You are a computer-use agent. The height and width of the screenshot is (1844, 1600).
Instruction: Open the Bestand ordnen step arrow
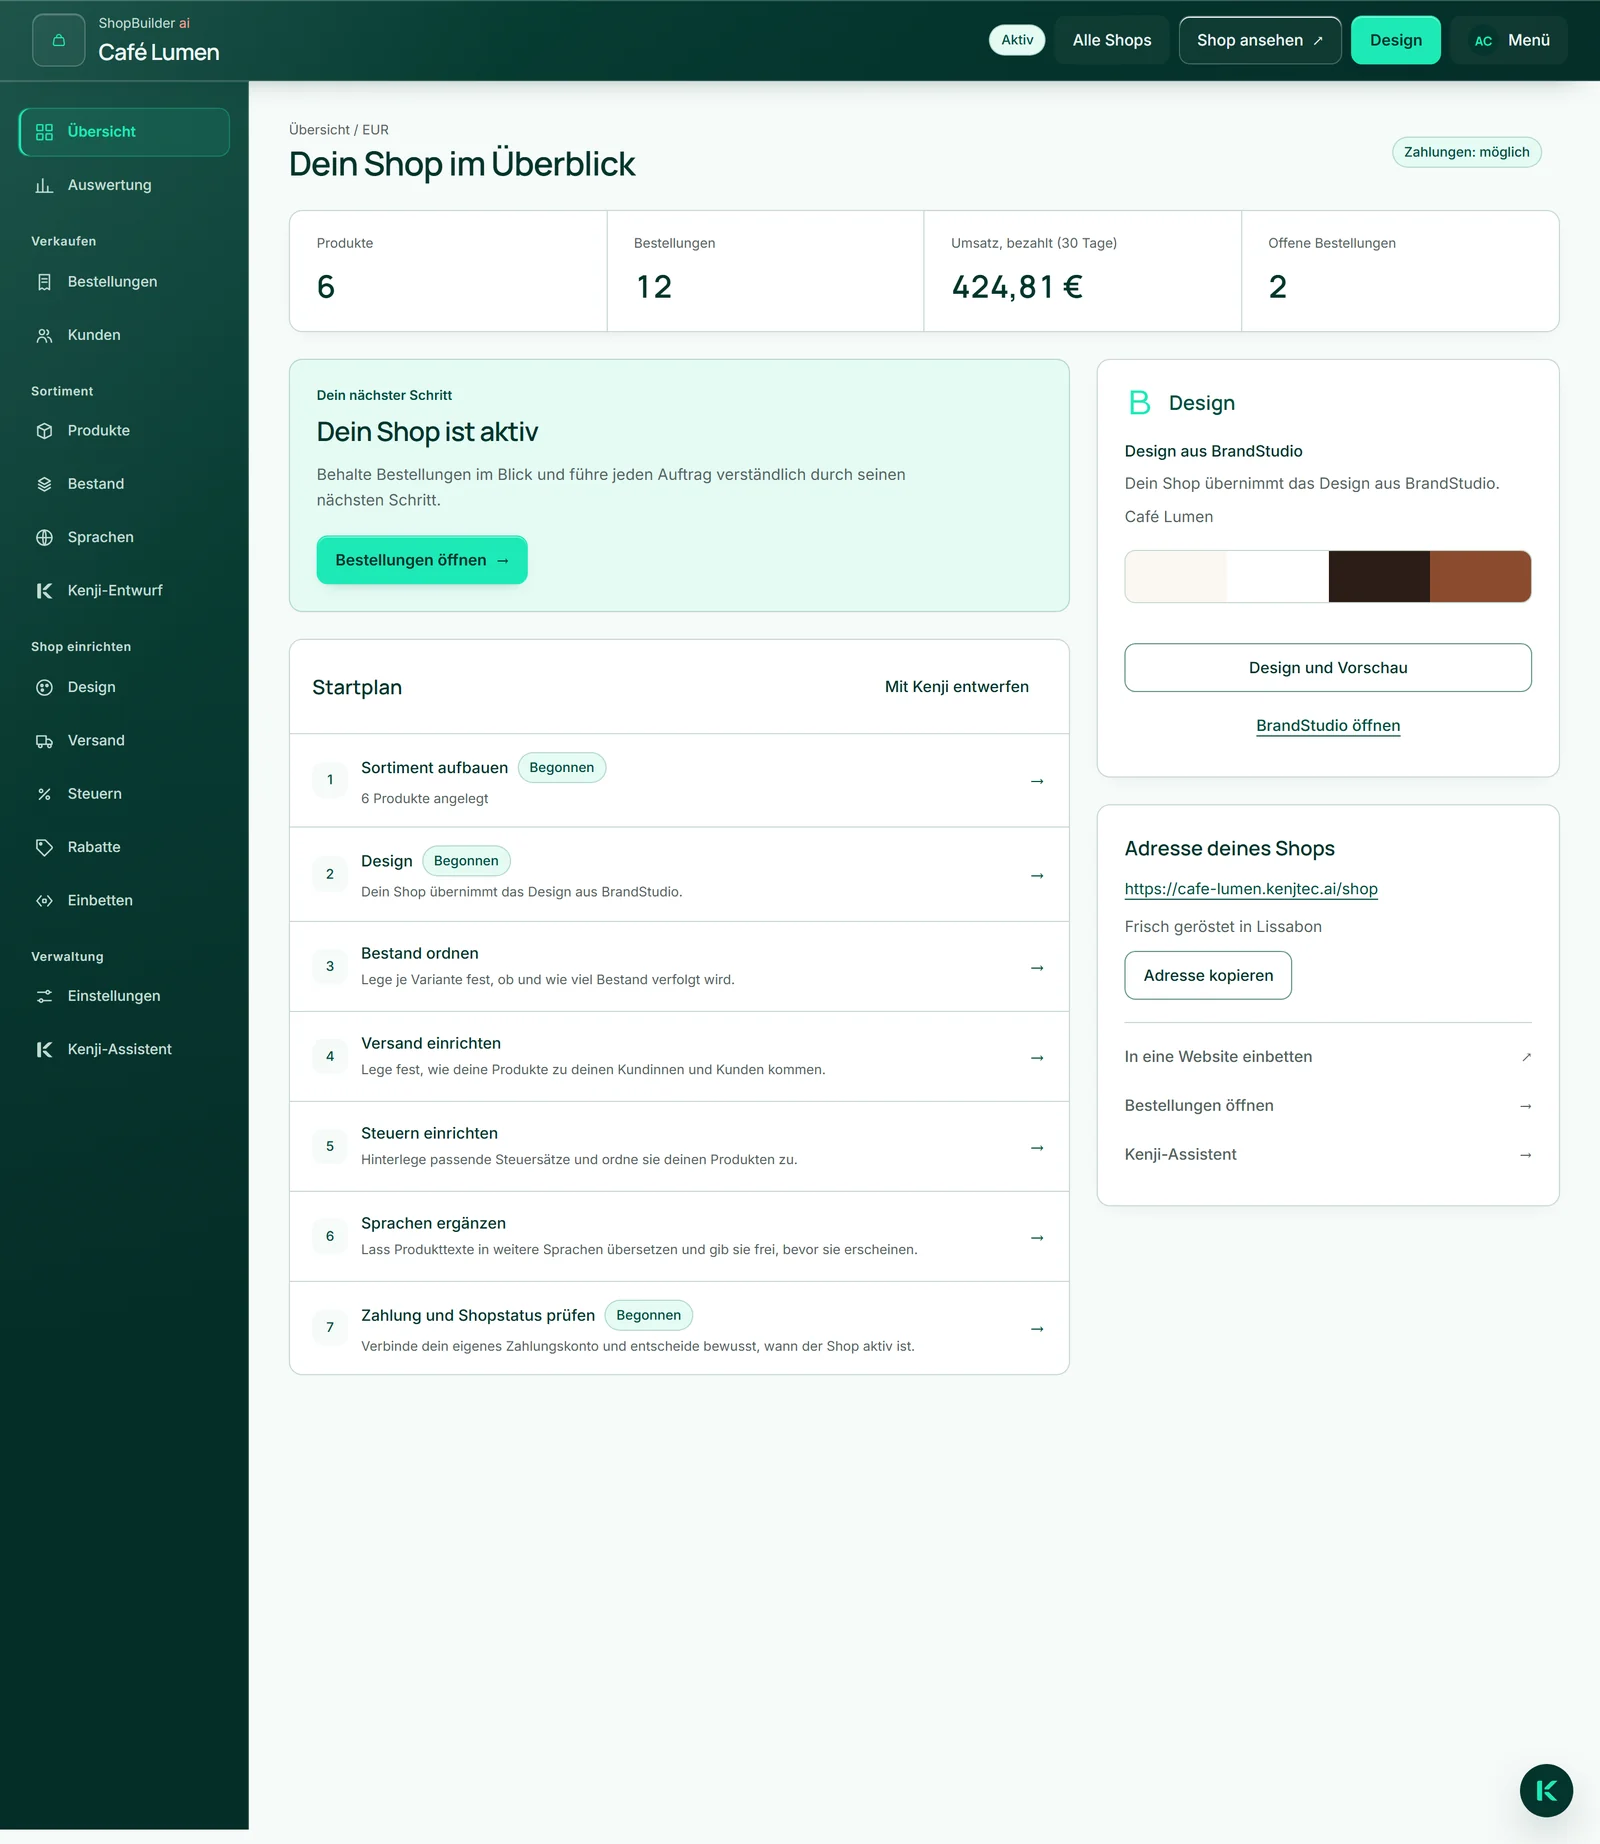pos(1037,968)
